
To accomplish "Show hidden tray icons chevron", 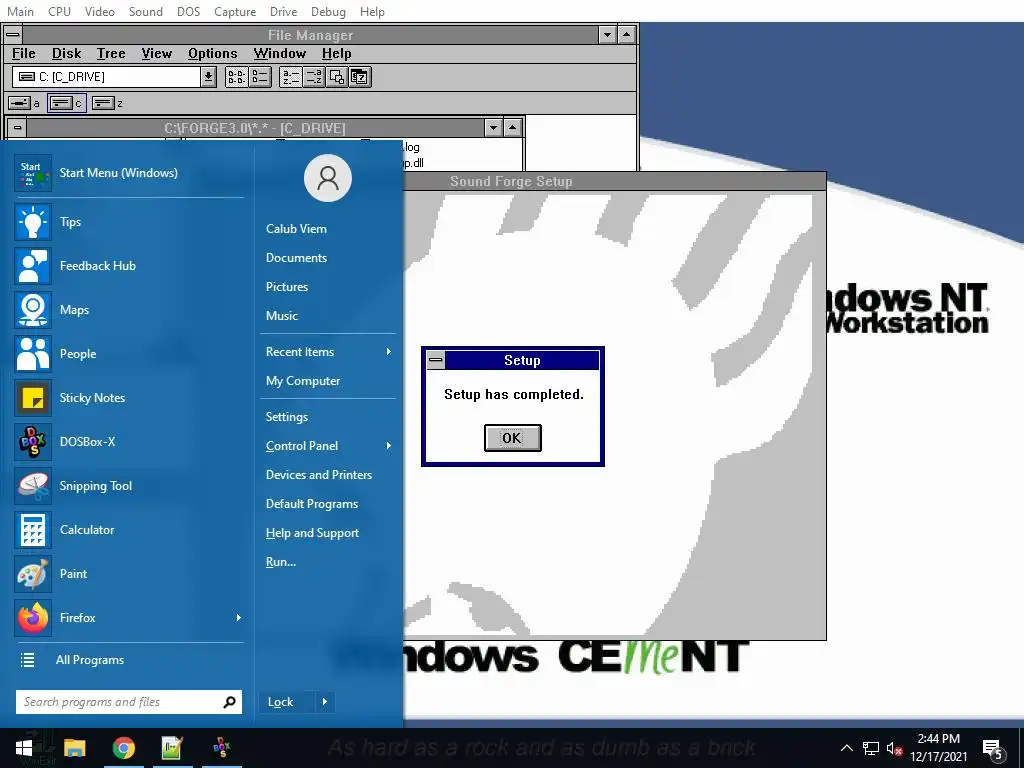I will pyautogui.click(x=846, y=748).
